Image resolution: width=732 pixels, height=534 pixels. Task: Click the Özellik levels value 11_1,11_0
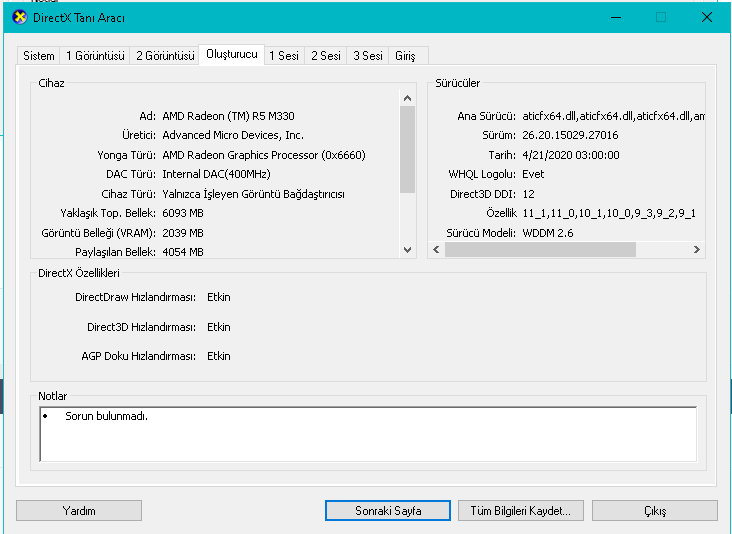(x=609, y=213)
